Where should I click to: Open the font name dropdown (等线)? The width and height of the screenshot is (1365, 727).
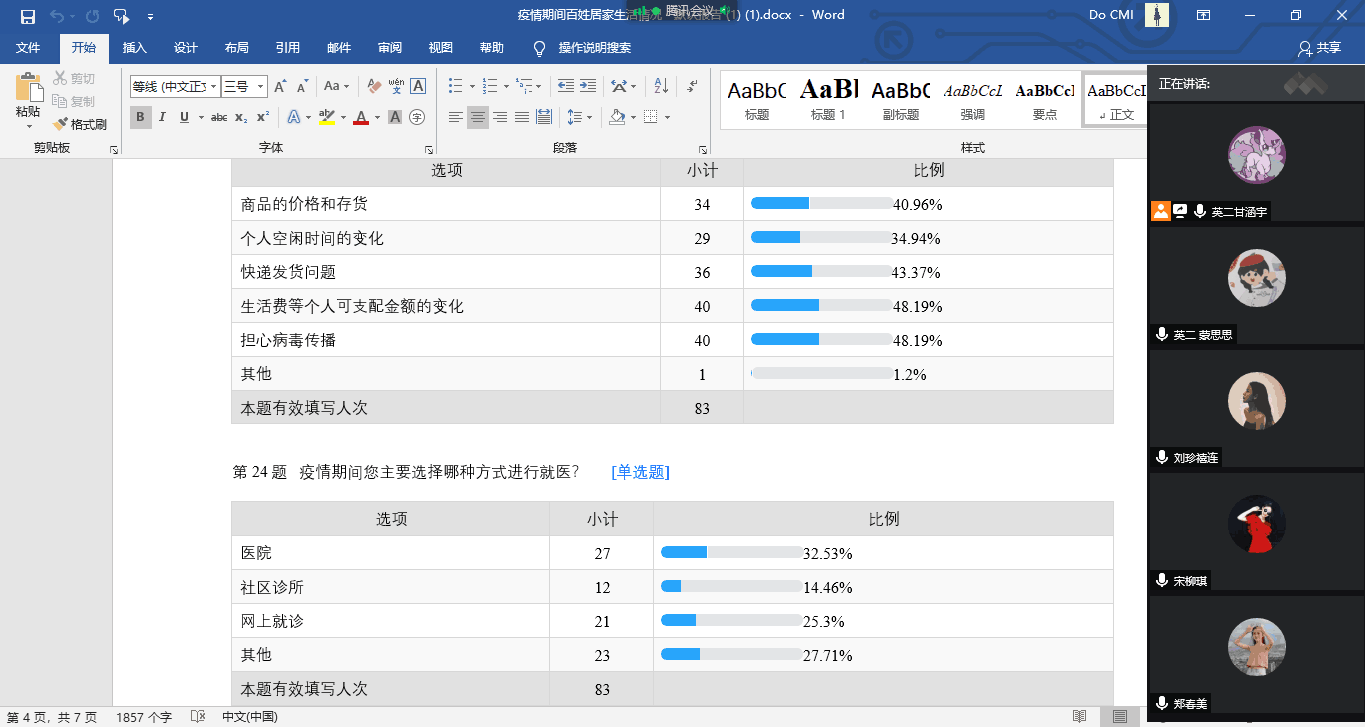[x=213, y=87]
